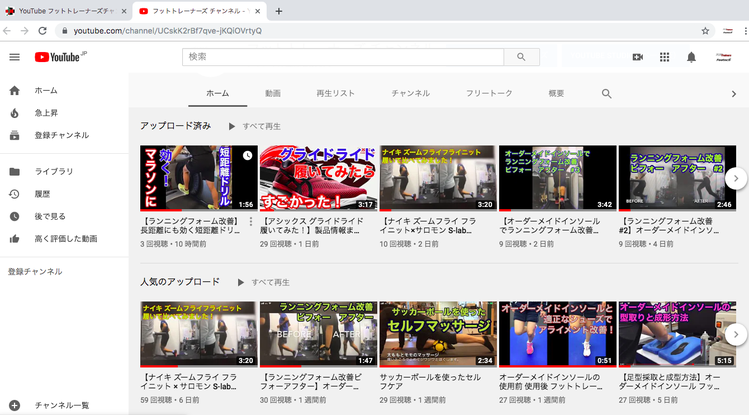
Task: Show next videos in 人気のアップロード row
Action: point(736,334)
